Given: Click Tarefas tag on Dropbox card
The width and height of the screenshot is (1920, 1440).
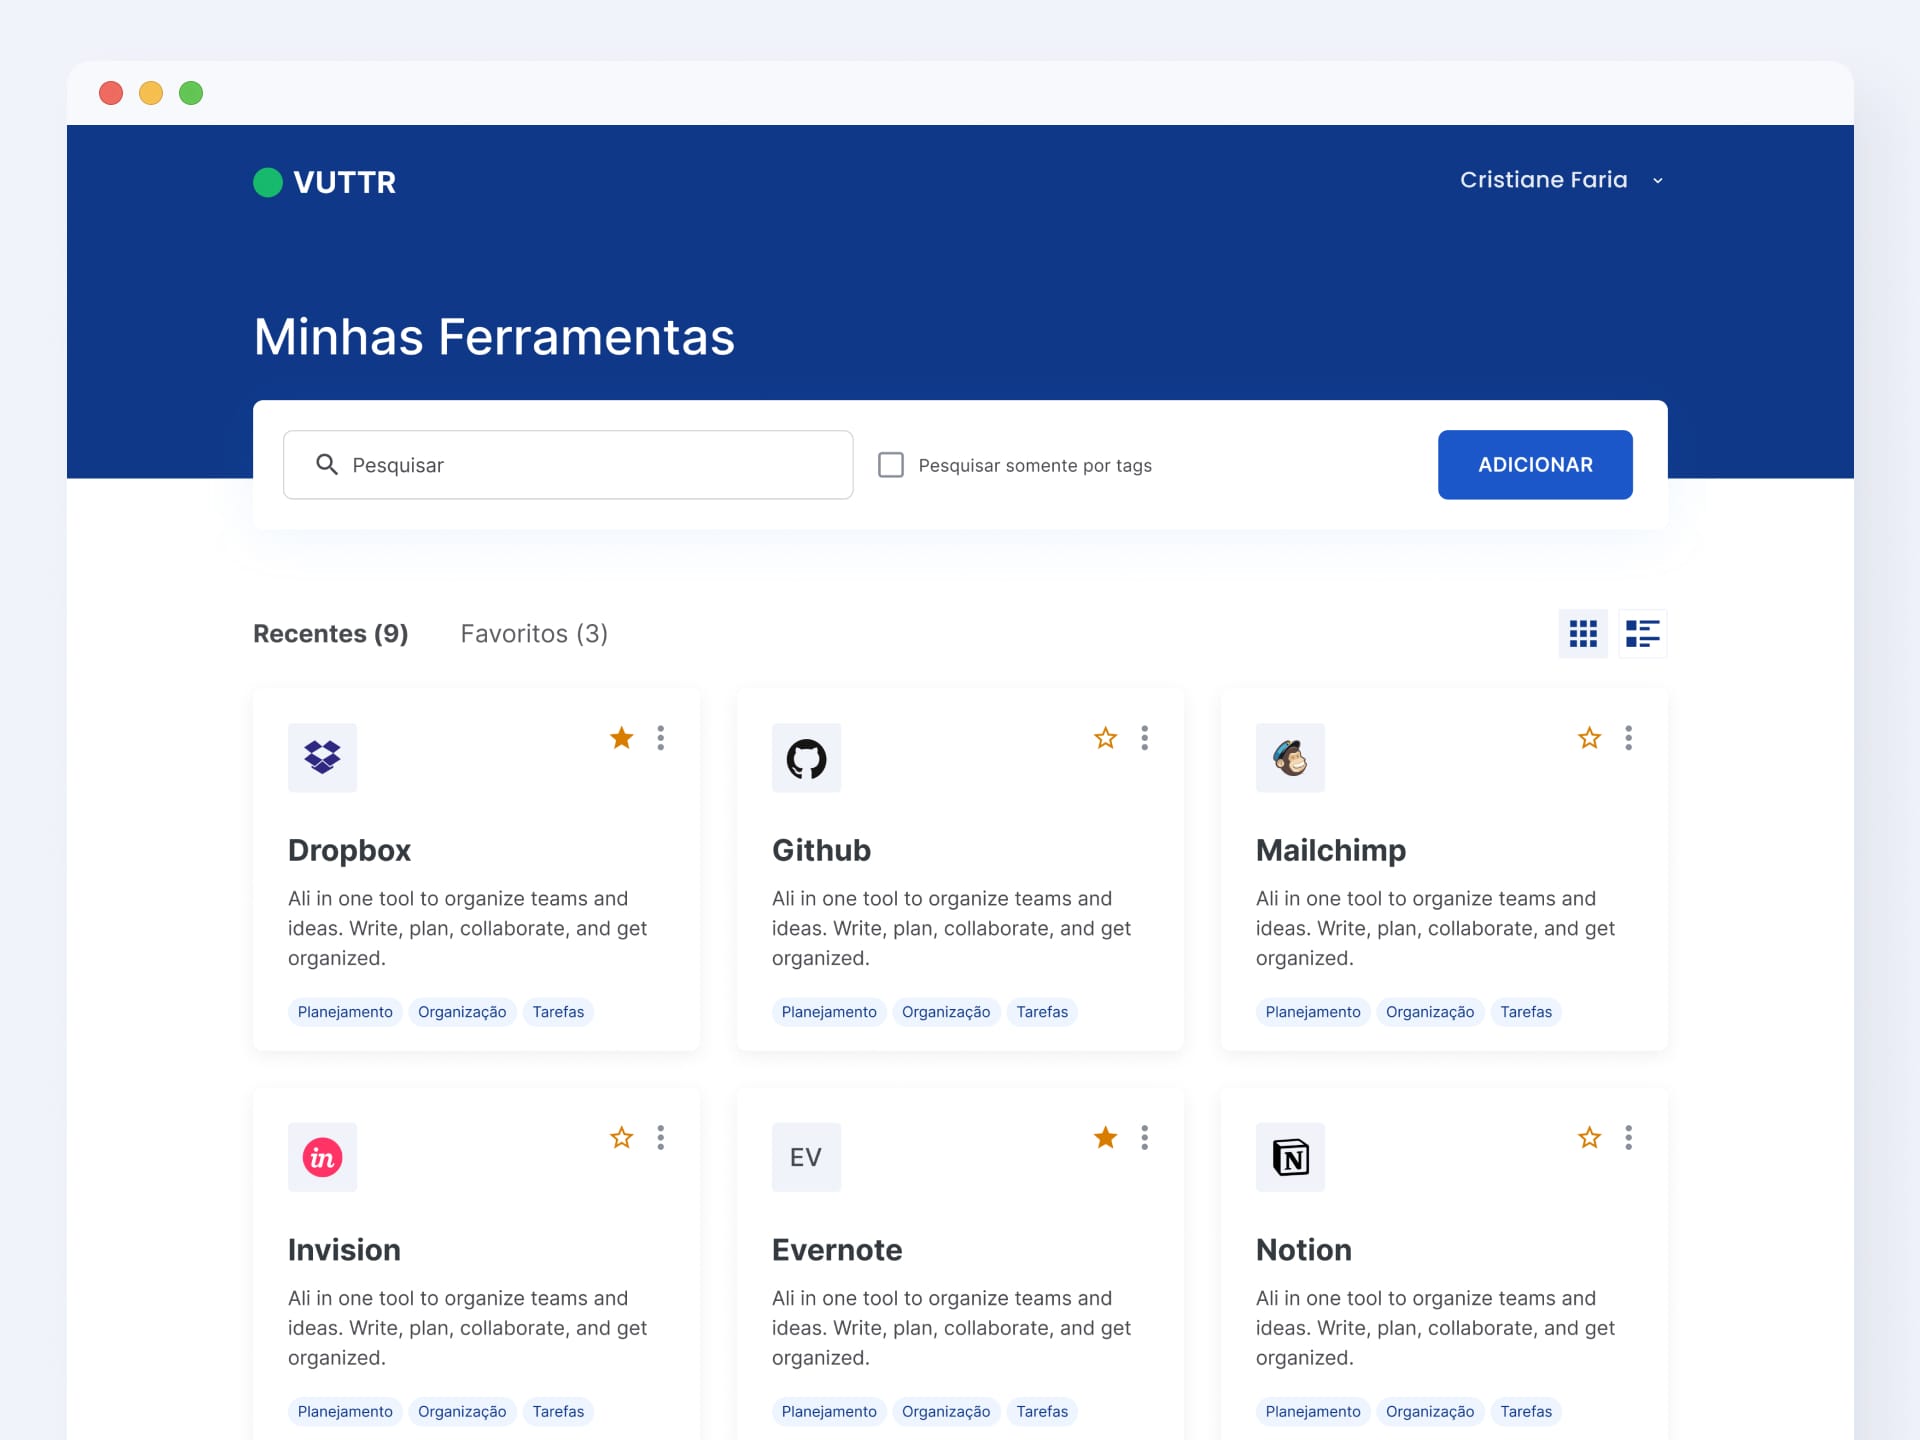Looking at the screenshot, I should [x=558, y=1012].
